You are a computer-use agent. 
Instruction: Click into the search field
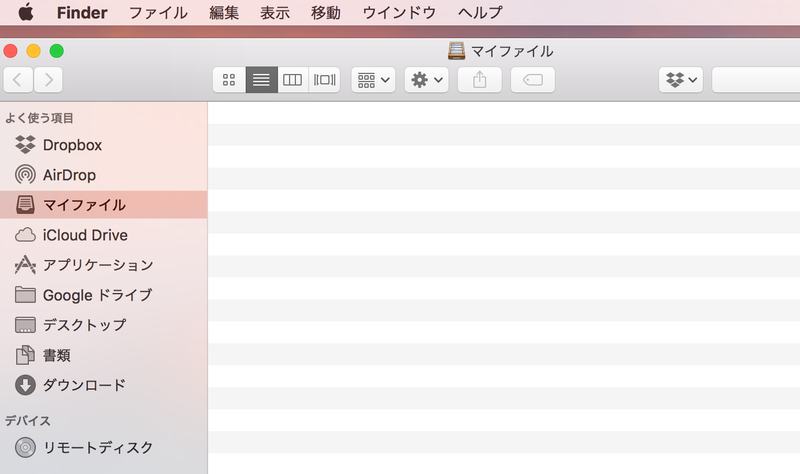tap(756, 80)
